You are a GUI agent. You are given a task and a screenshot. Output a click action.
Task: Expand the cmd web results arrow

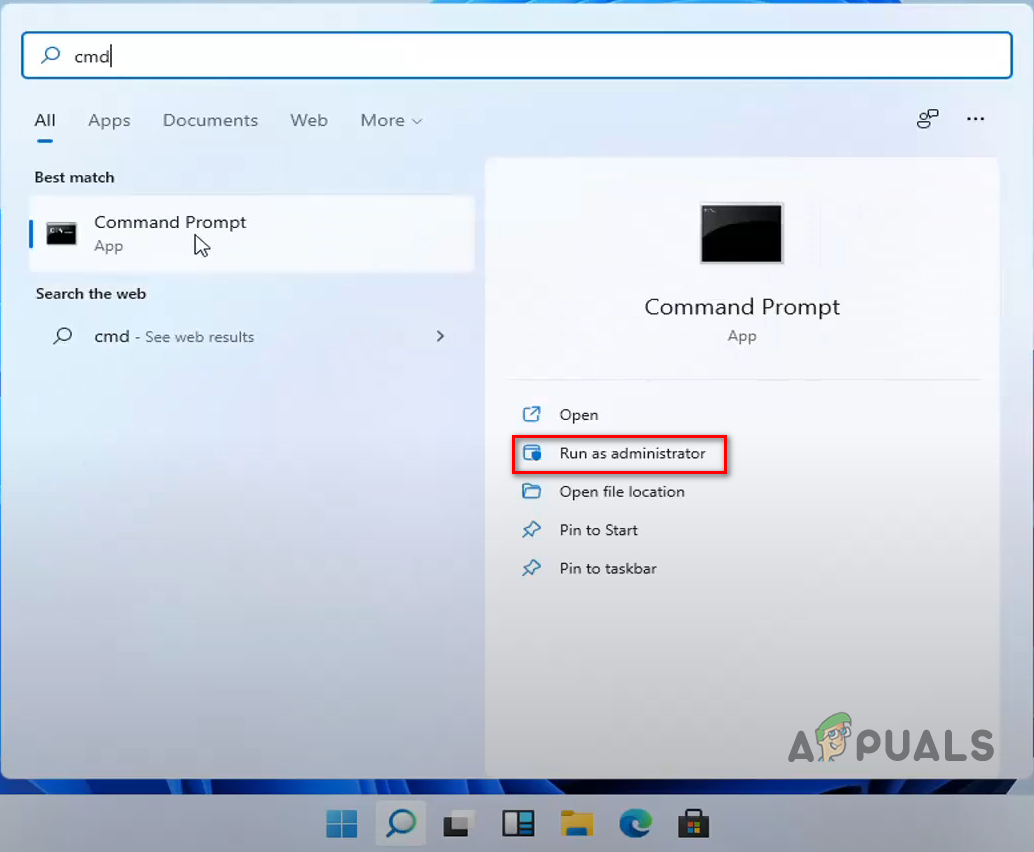pos(441,336)
